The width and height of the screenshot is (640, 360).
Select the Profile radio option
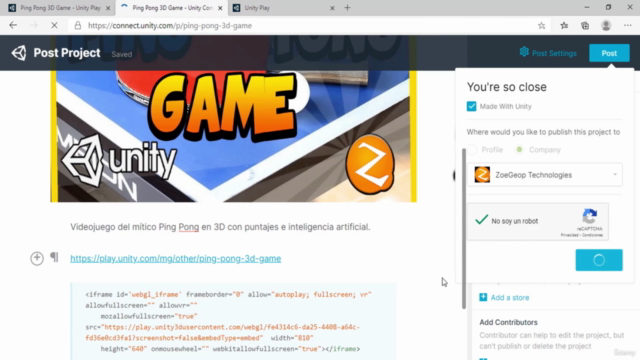click(472, 149)
